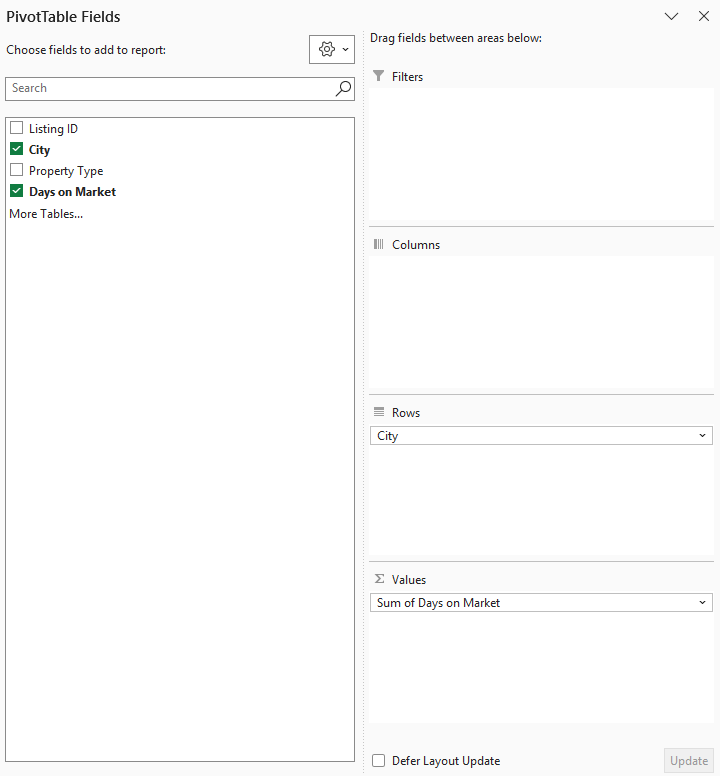Click the Values sigma icon
Image resolution: width=720 pixels, height=776 pixels.
379,579
